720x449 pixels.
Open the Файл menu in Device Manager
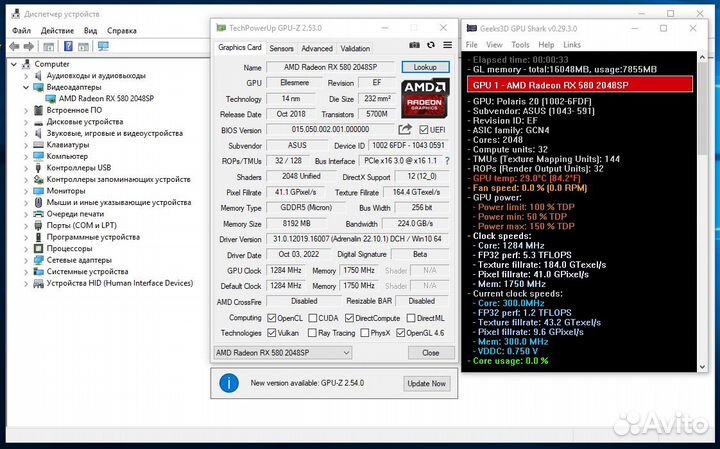tap(21, 31)
